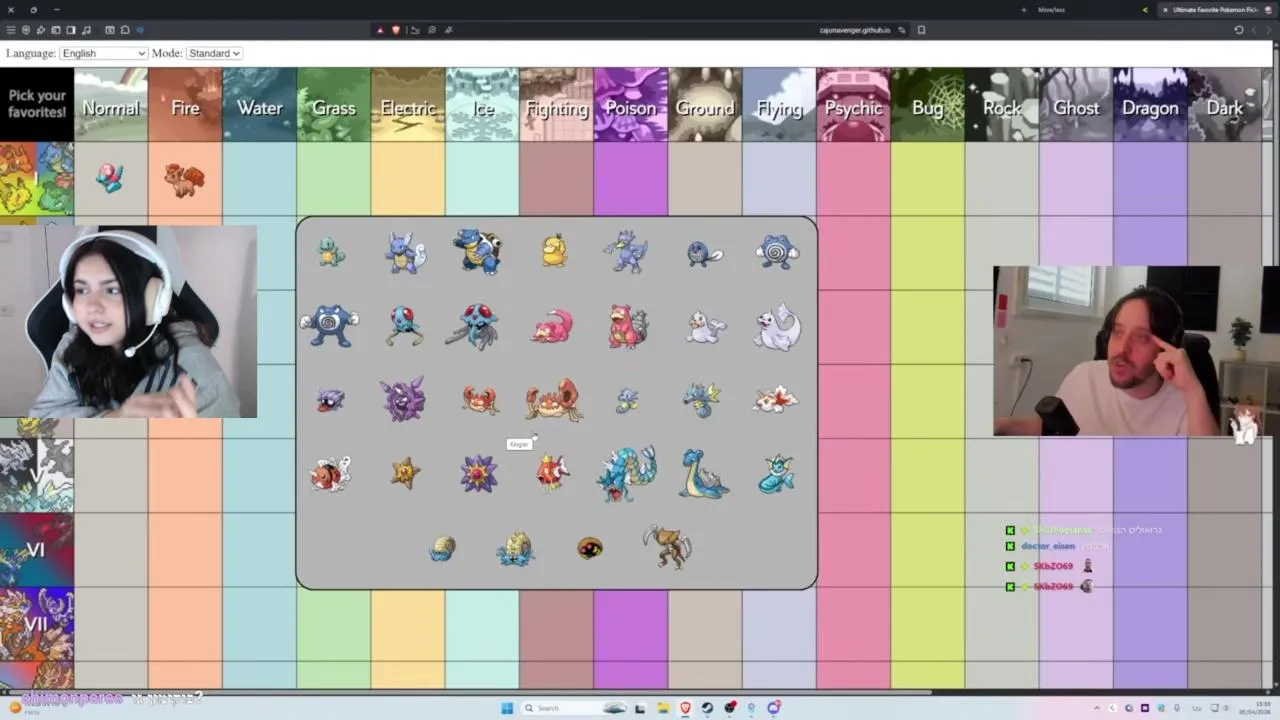Pick Staryu from the grid
This screenshot has height=720, width=1280.
[x=405, y=474]
